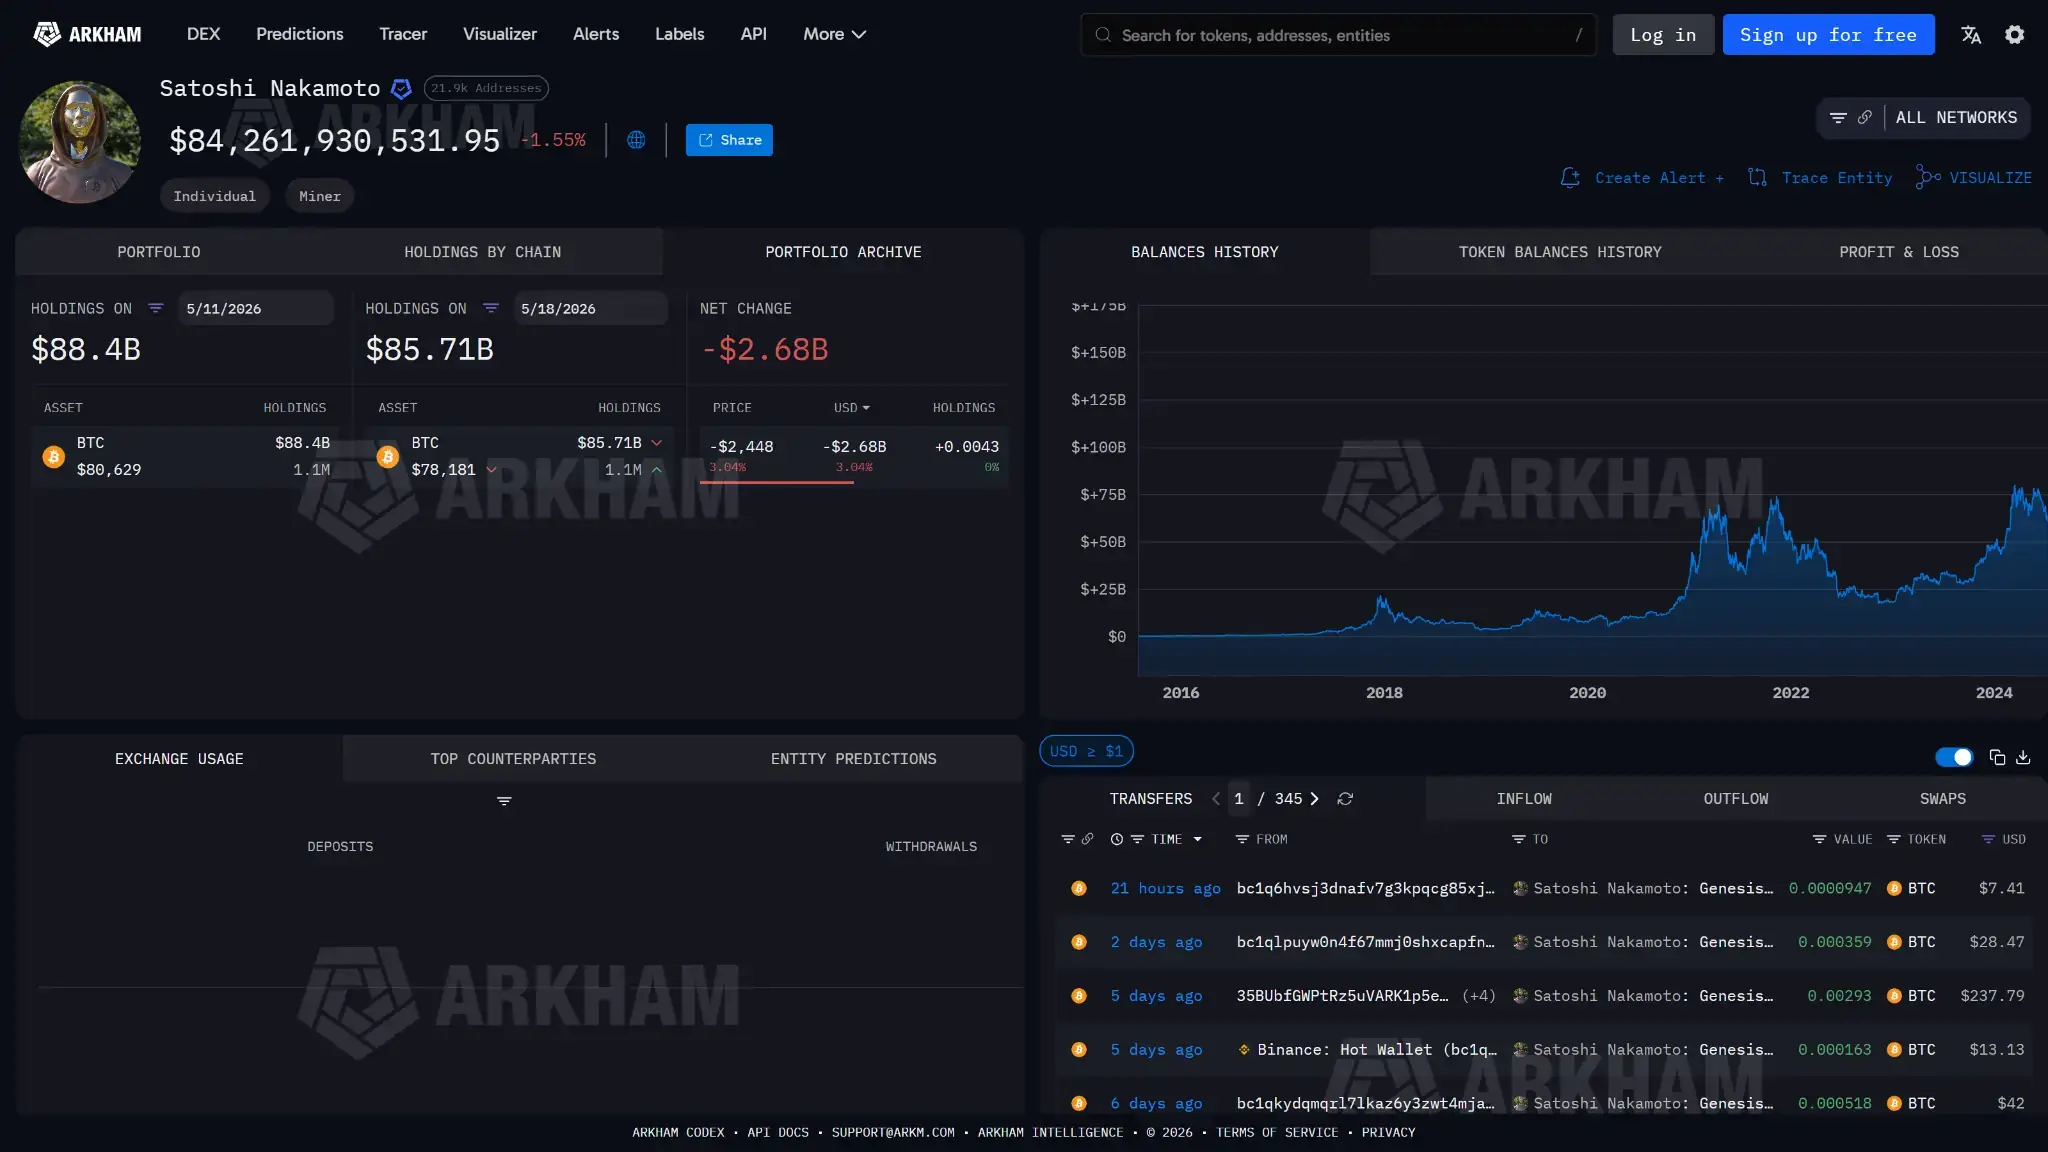2048x1152 pixels.
Task: Click filter icon beside 5/18/2026 HOLDINGS ON
Action: coord(490,308)
